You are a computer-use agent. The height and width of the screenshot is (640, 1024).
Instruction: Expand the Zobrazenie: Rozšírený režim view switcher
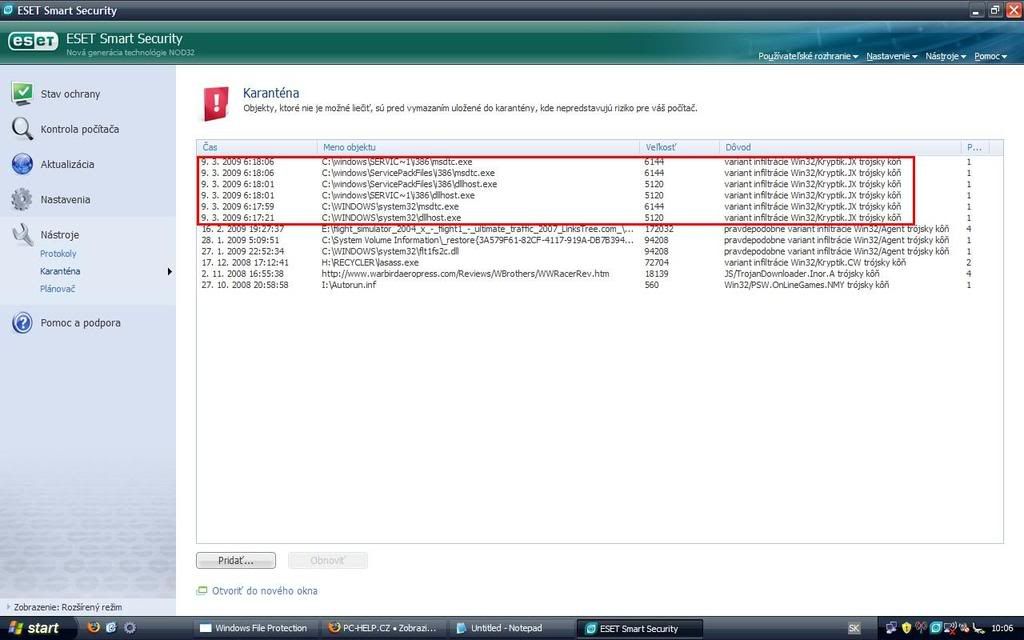pyautogui.click(x=64, y=607)
